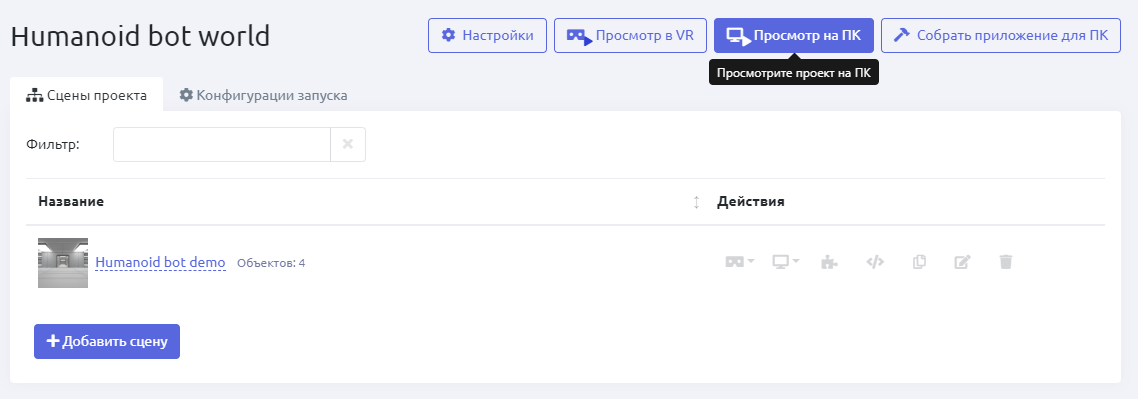The width and height of the screenshot is (1138, 399).
Task: Duplicate the Humanoid bot demo scene
Action: point(919,262)
